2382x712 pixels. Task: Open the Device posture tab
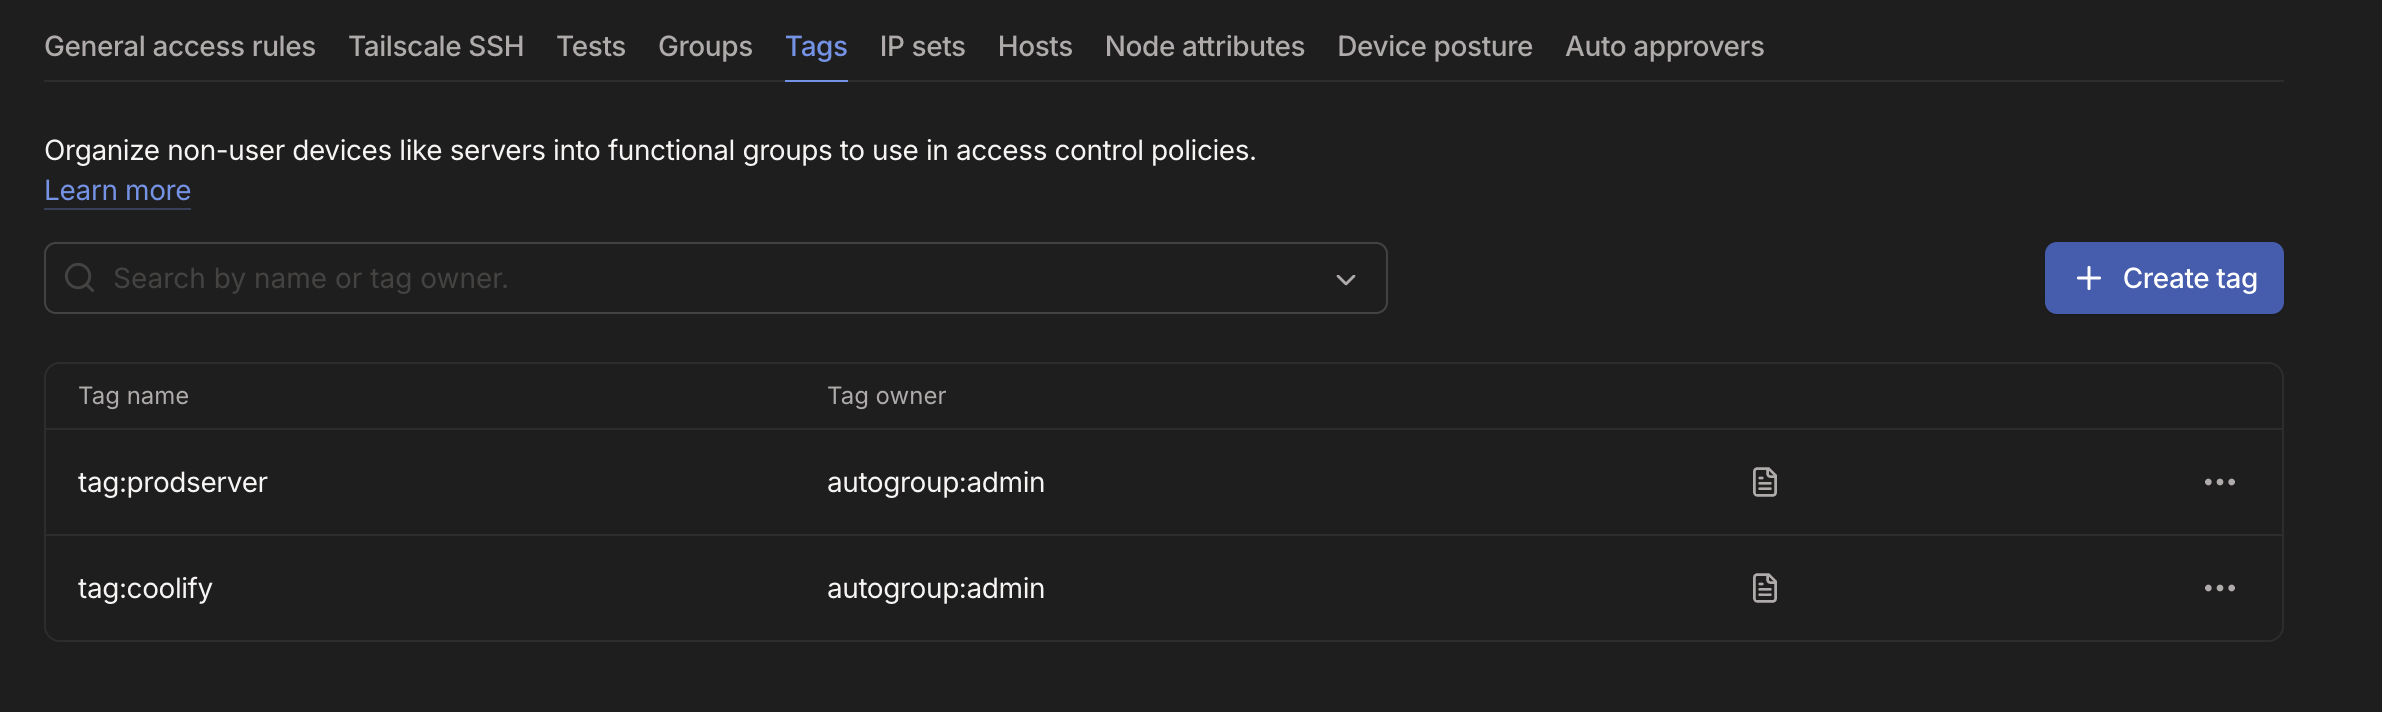(1434, 46)
